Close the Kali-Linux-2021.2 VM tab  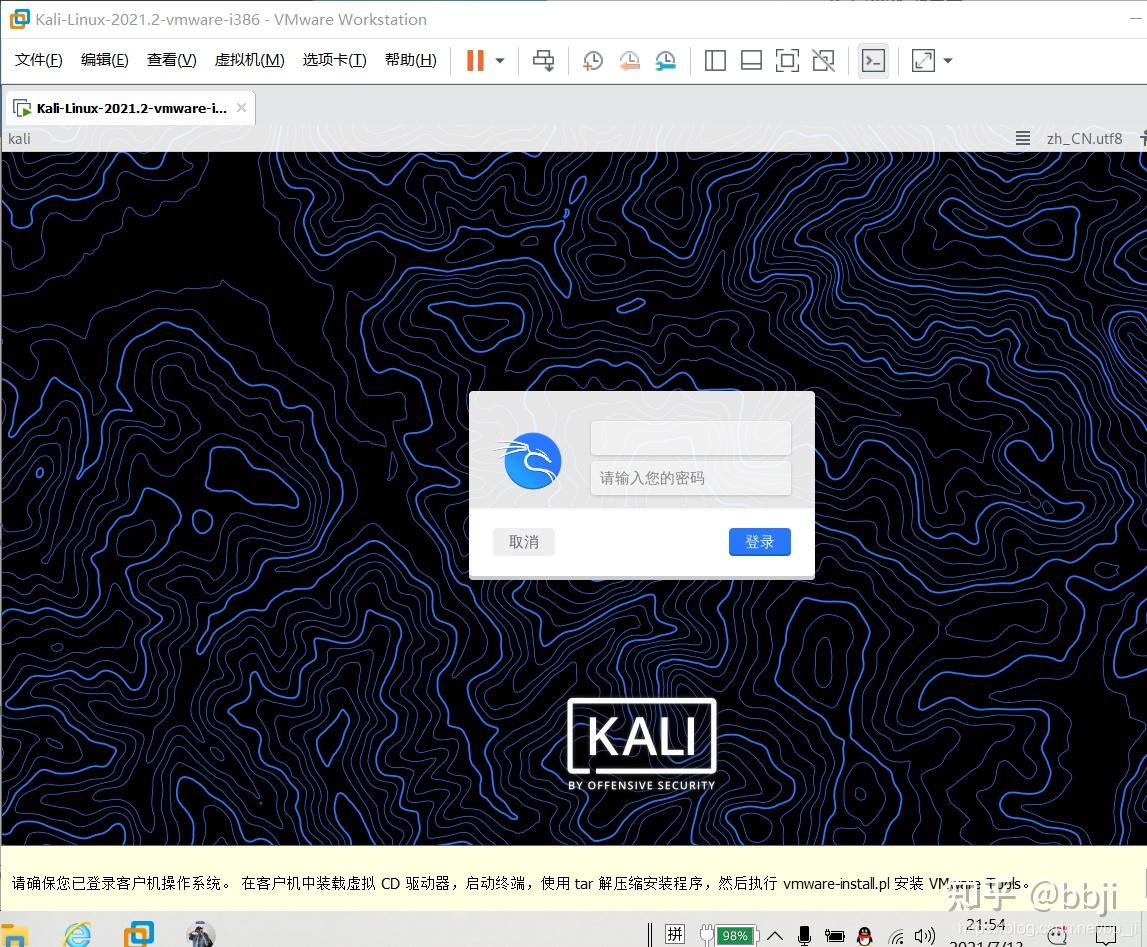coord(241,107)
